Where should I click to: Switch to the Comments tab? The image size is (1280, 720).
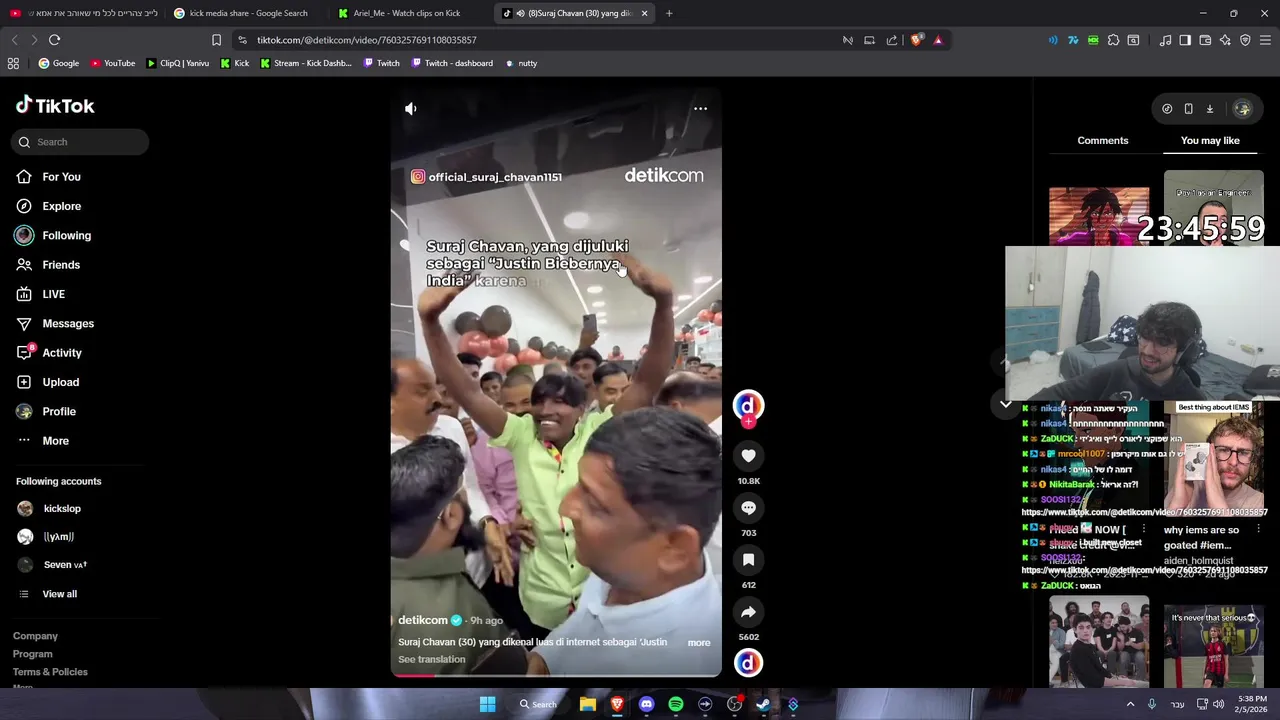click(1103, 141)
